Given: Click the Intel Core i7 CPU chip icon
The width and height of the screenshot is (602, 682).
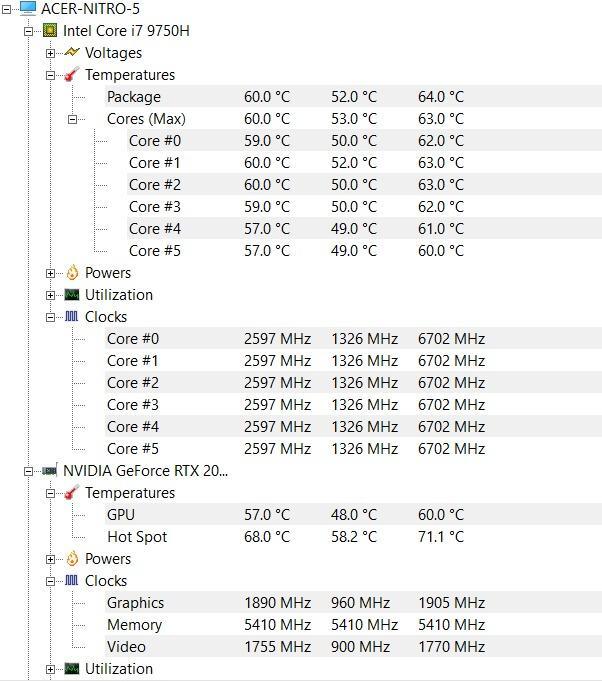Looking at the screenshot, I should pyautogui.click(x=50, y=30).
